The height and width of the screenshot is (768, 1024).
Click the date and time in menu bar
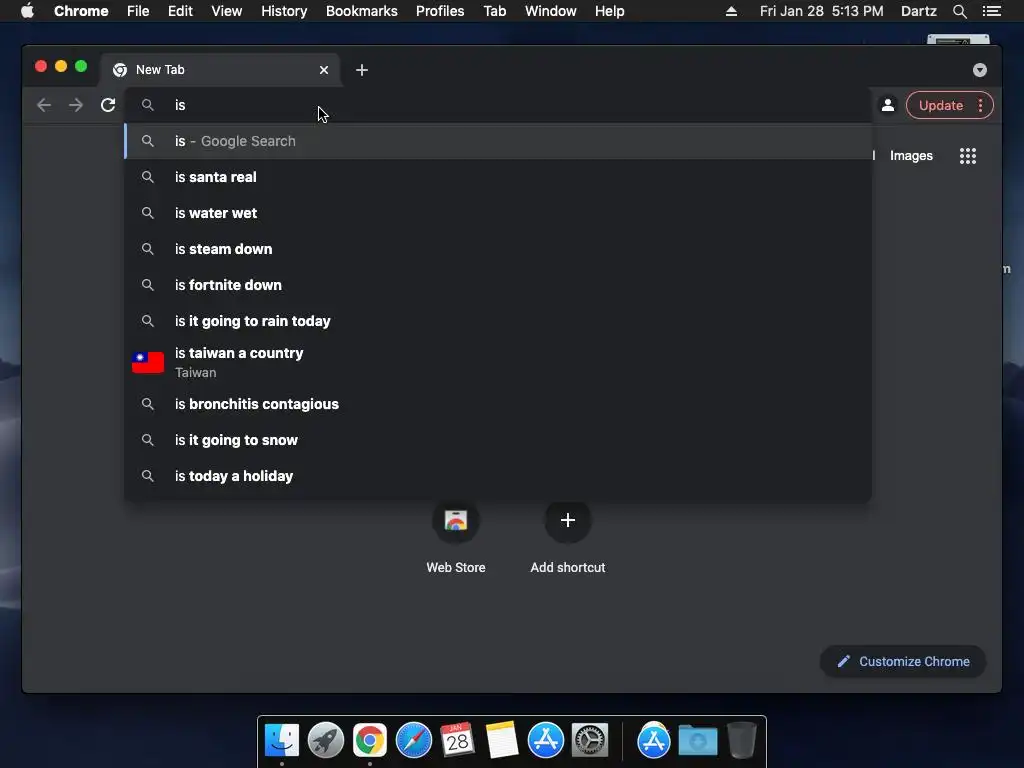822,11
